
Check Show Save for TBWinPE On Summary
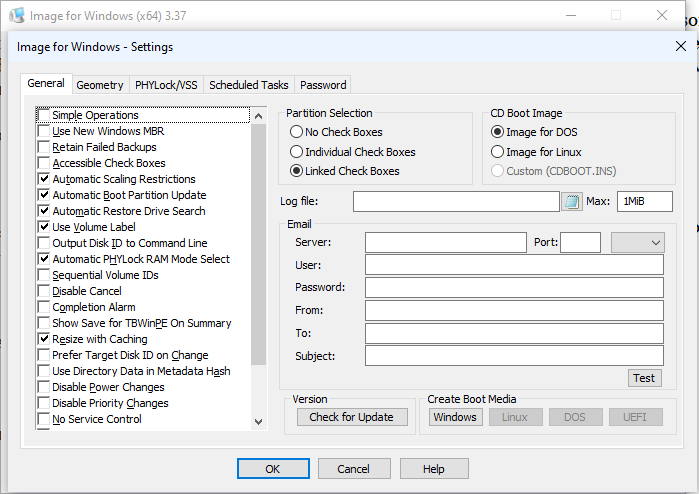44,323
